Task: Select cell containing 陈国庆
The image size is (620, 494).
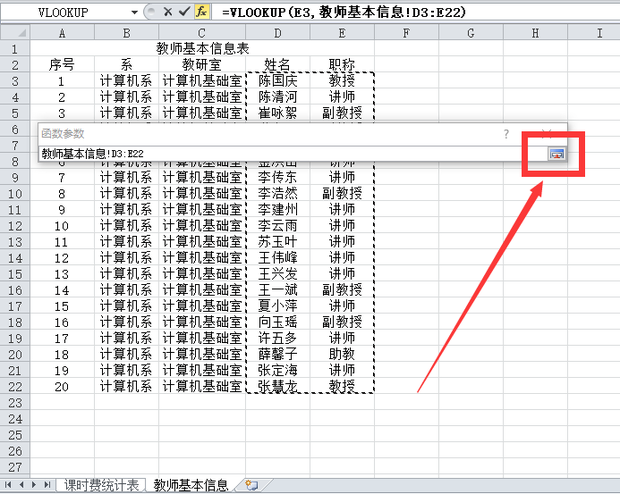Action: pos(278,81)
